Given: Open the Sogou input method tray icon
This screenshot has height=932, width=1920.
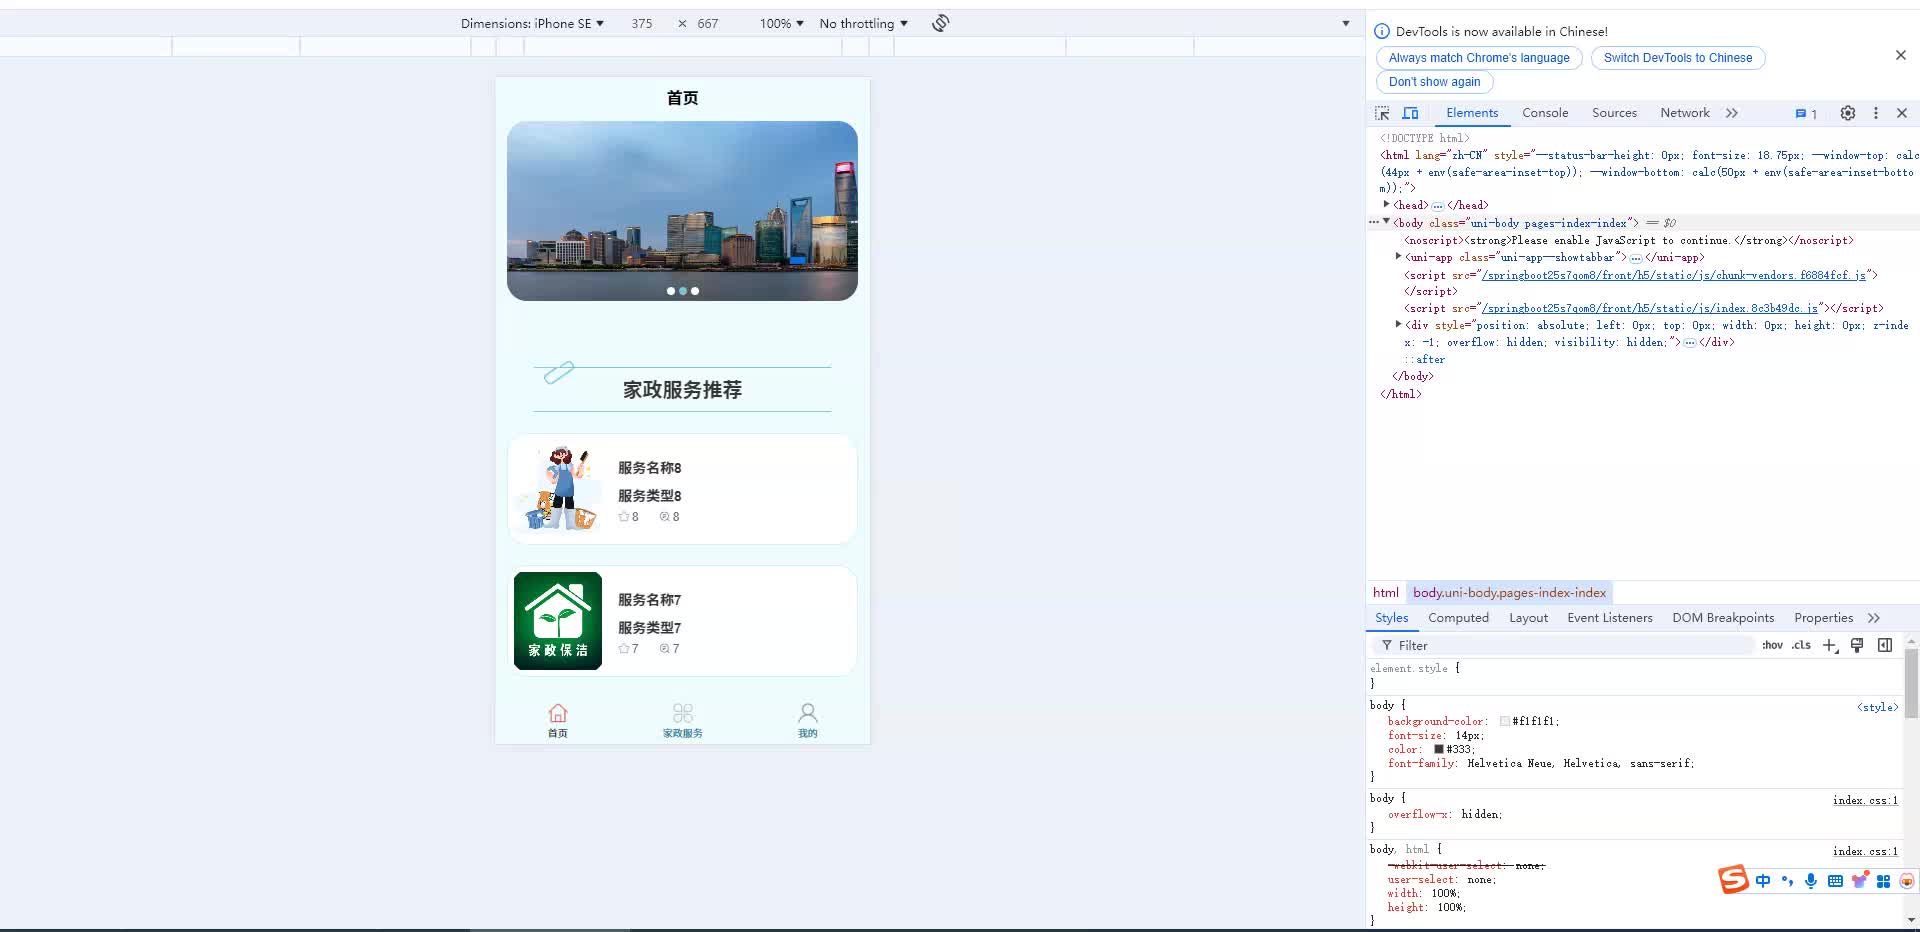Looking at the screenshot, I should click(x=1733, y=880).
